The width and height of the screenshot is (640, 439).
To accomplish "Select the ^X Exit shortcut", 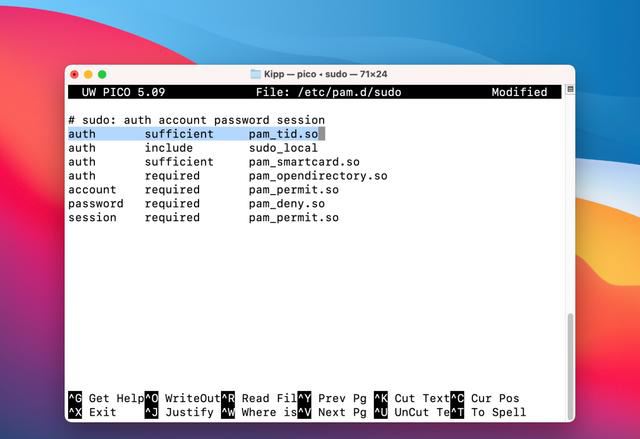I will [x=92, y=412].
